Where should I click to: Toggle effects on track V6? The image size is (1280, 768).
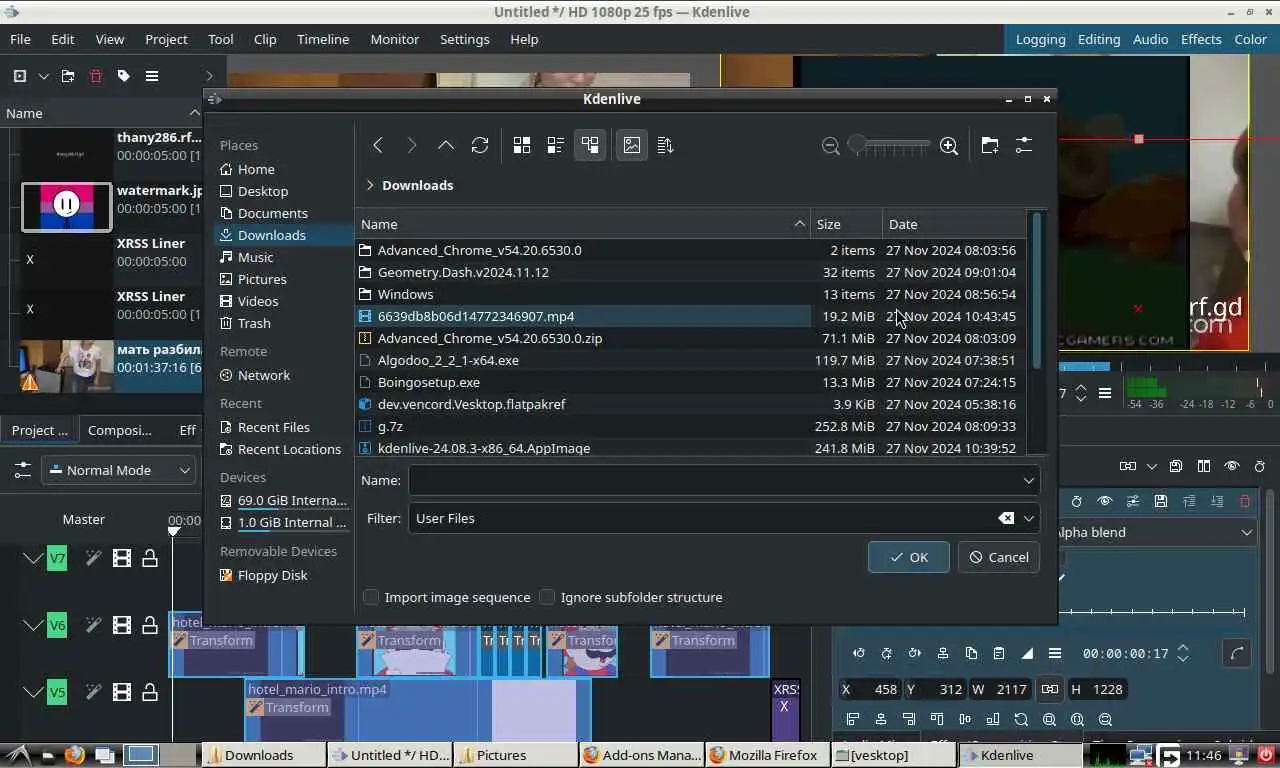click(x=94, y=625)
